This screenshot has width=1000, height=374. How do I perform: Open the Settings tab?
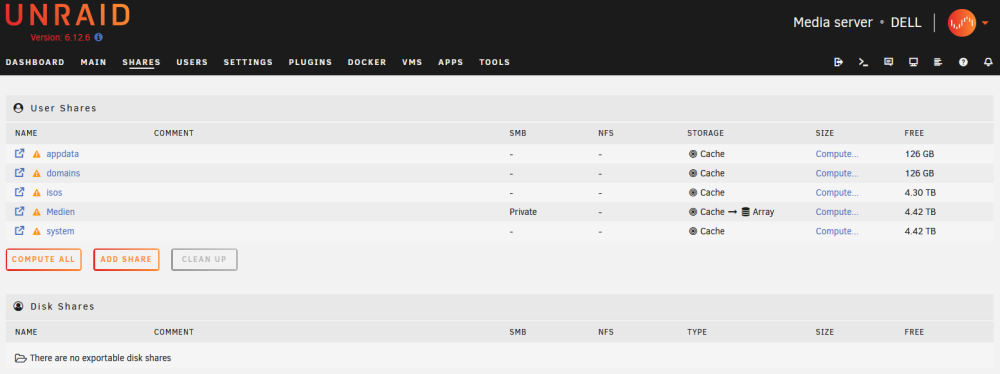(x=248, y=62)
